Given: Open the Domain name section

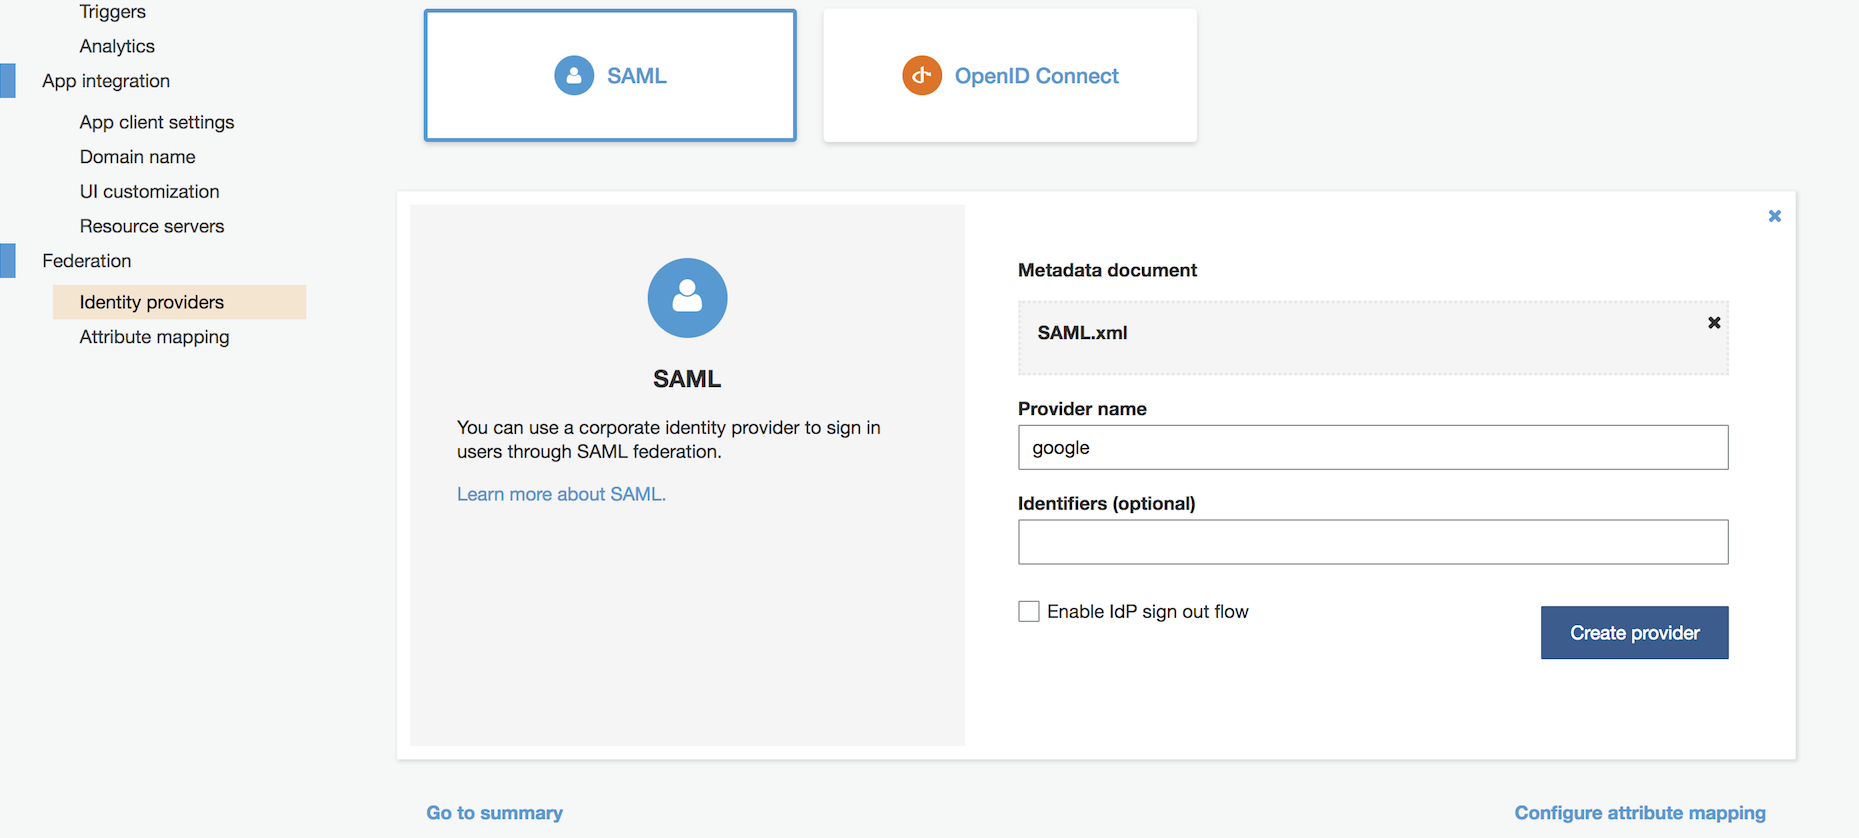Looking at the screenshot, I should click(137, 156).
